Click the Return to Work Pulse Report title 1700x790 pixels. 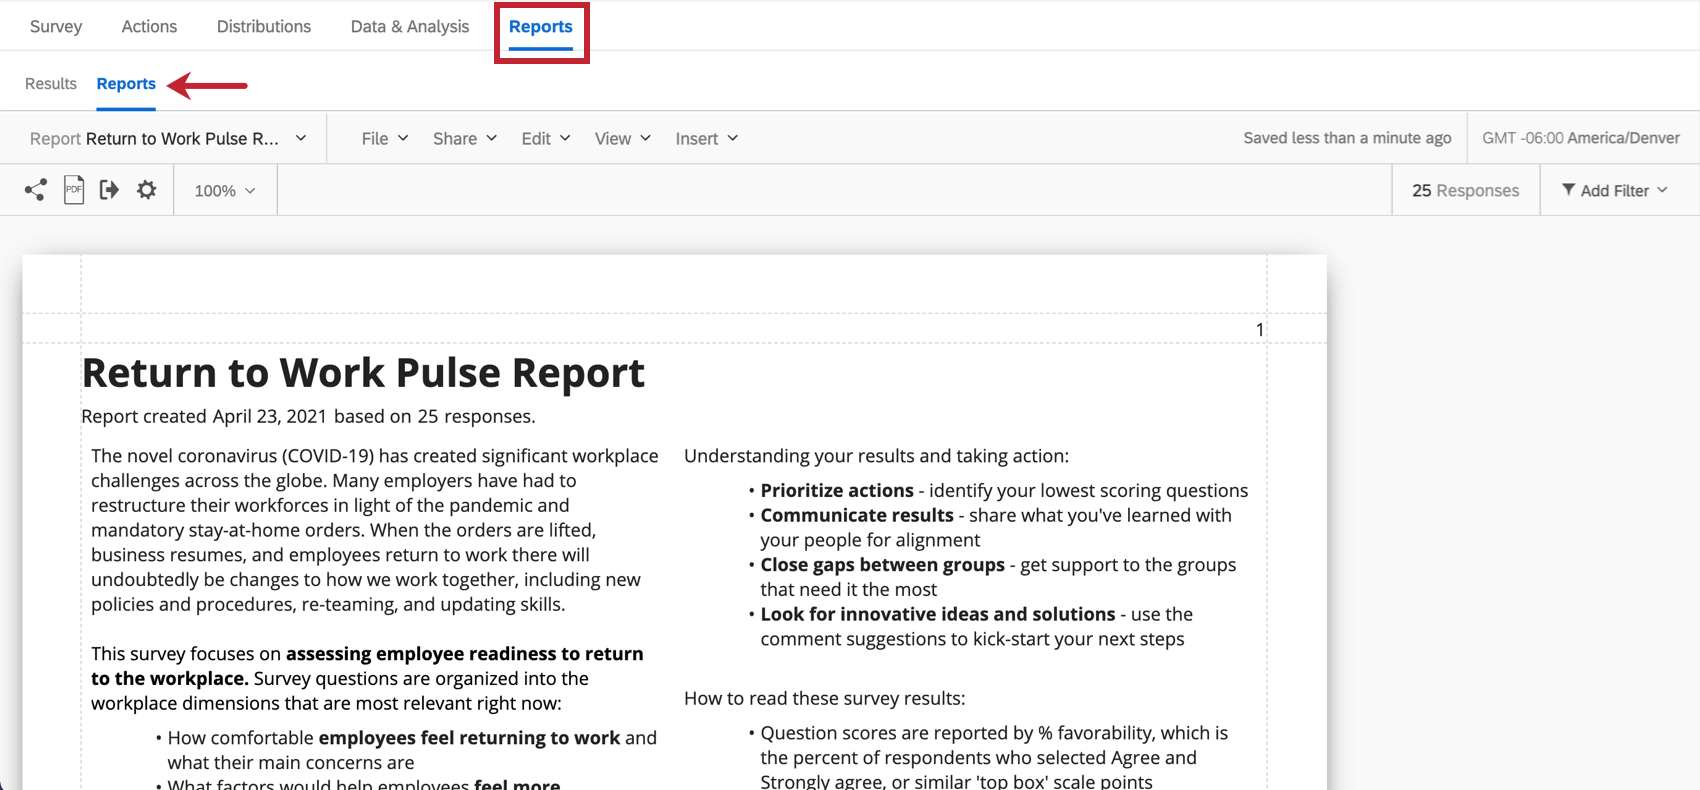(363, 373)
